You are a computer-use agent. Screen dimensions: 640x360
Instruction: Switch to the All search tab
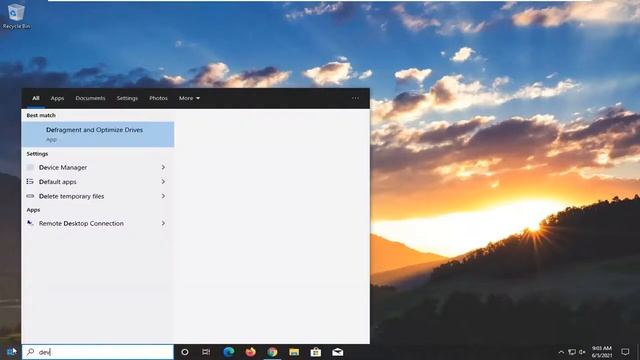point(36,98)
